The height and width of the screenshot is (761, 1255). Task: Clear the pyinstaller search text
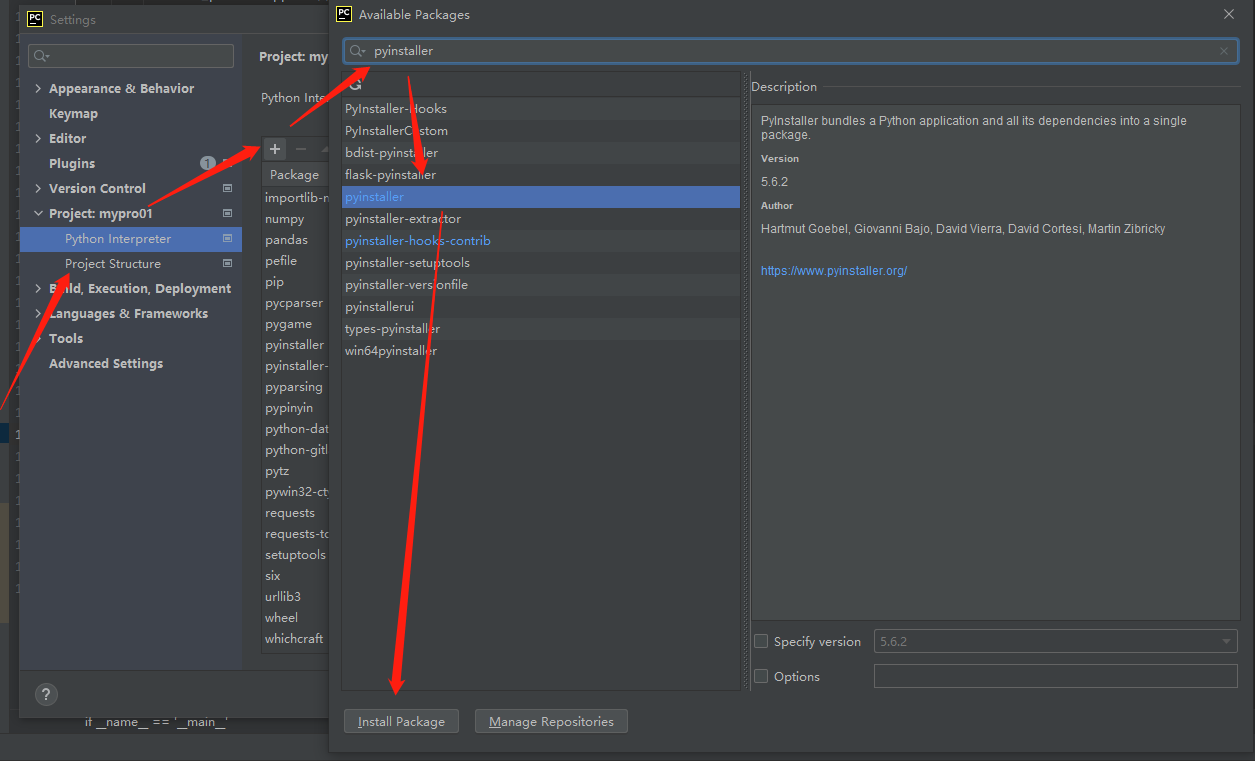pyautogui.click(x=1224, y=51)
